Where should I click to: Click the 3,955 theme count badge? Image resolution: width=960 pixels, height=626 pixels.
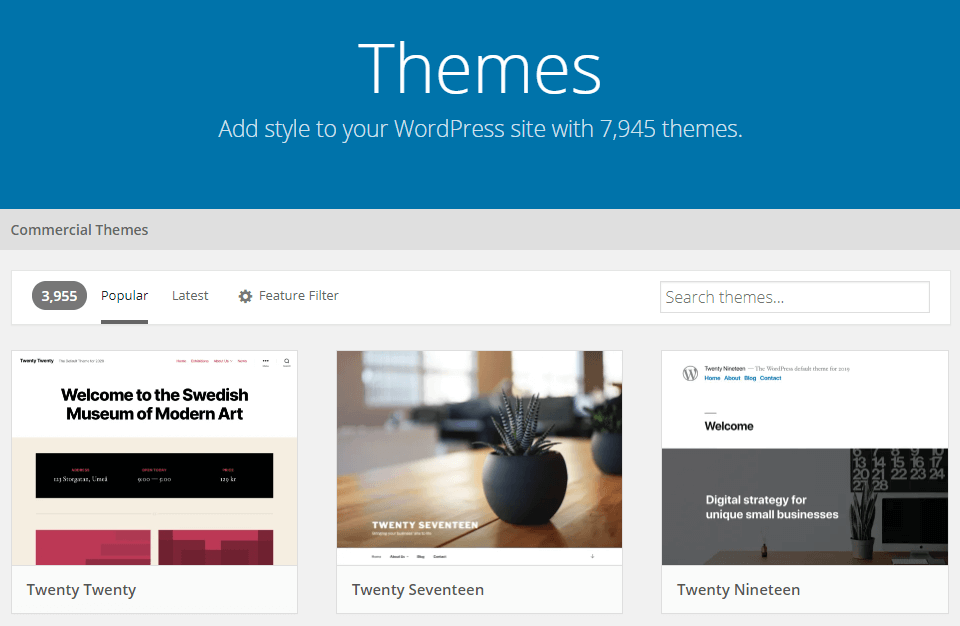point(59,296)
